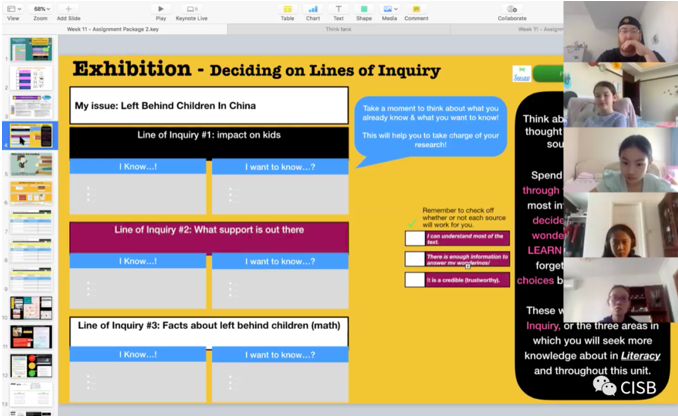Click 'Line of Inquiry #3: Facts about left behind children' box
This screenshot has width=678, height=416.
point(209,332)
